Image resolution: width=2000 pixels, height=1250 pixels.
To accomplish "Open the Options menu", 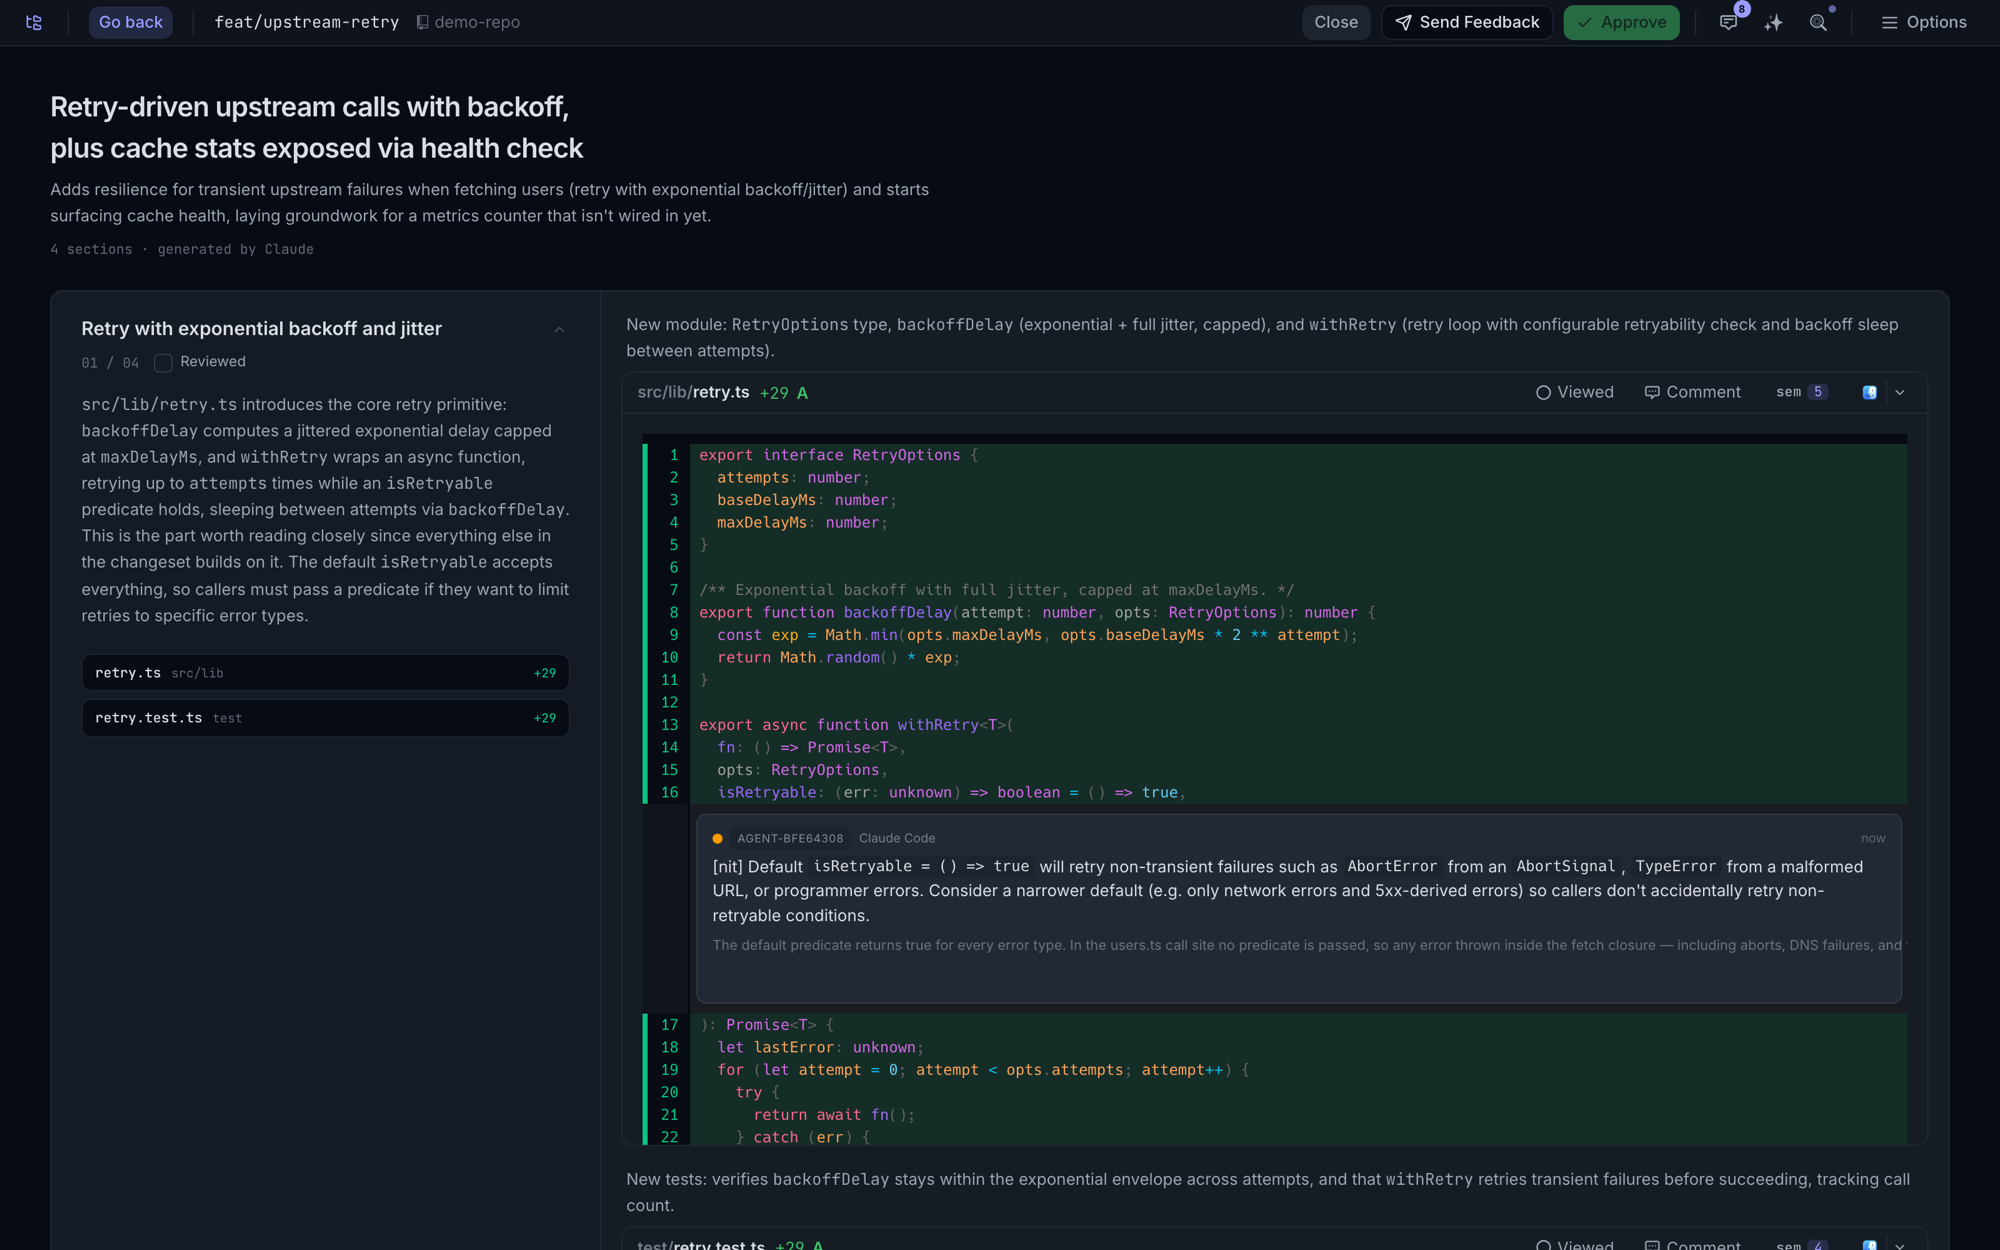I will [x=1923, y=22].
